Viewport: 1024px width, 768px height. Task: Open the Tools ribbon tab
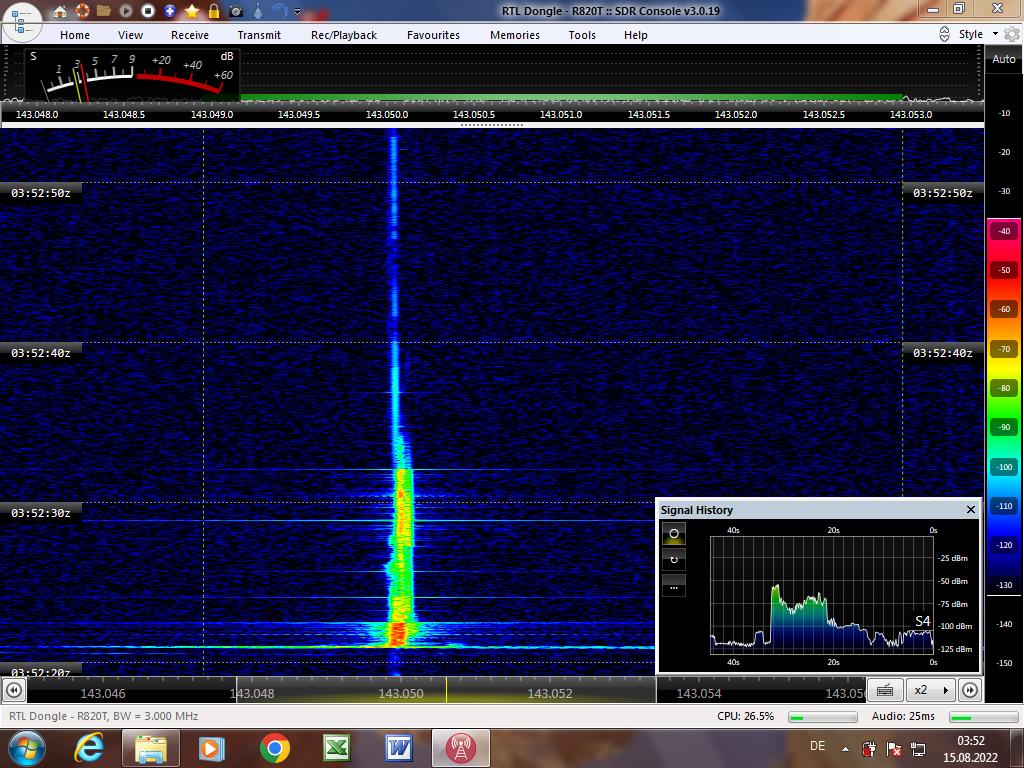pyautogui.click(x=582, y=35)
